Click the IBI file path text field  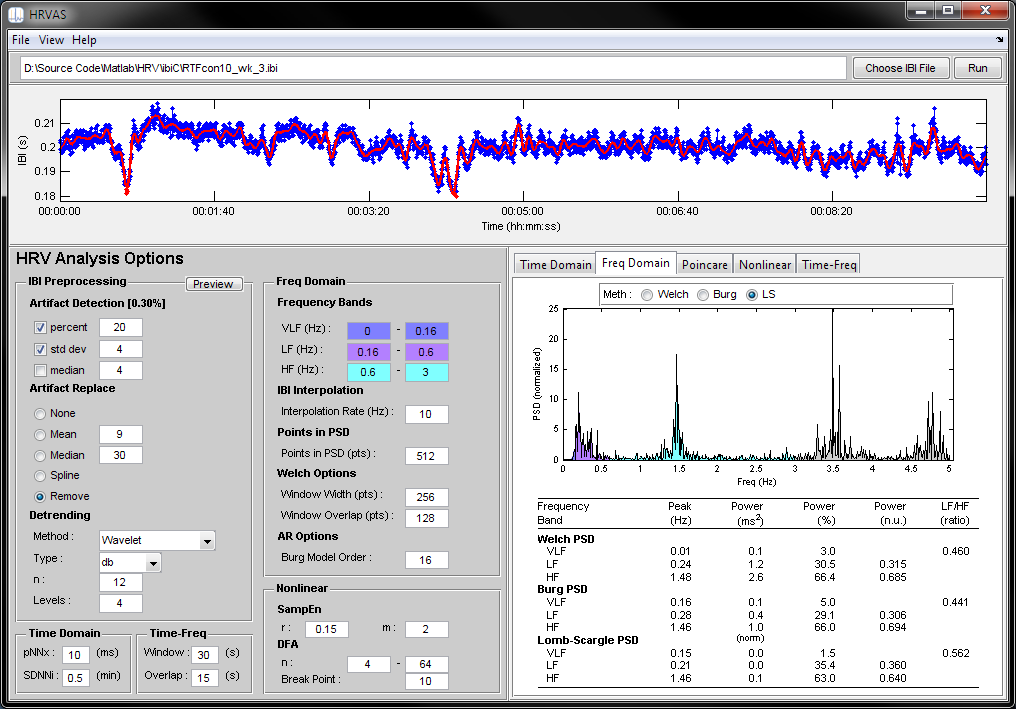433,68
